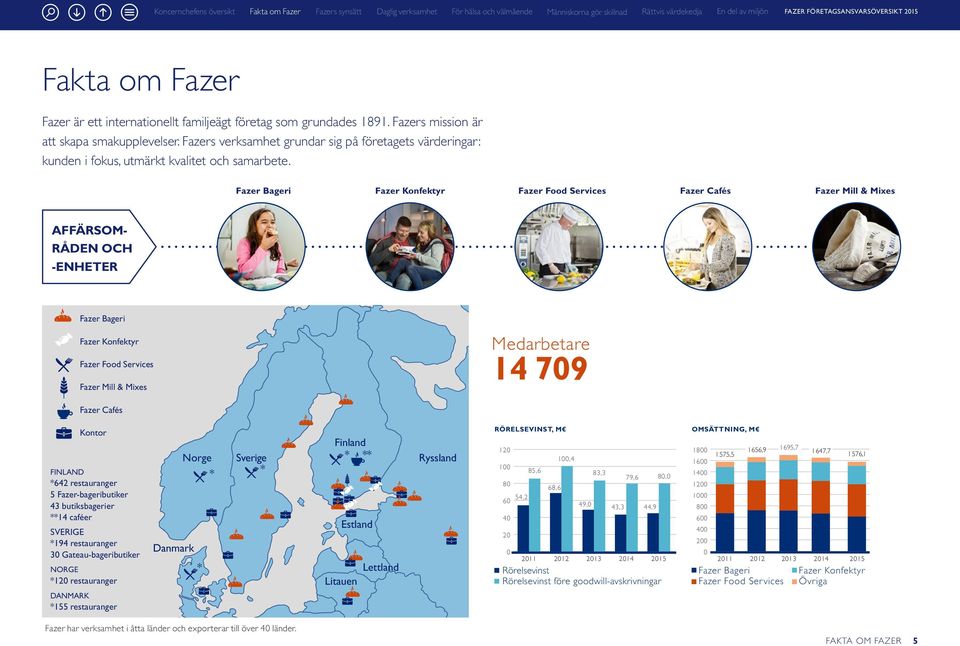Click the Fazer Food Services chef photo

tap(558, 246)
